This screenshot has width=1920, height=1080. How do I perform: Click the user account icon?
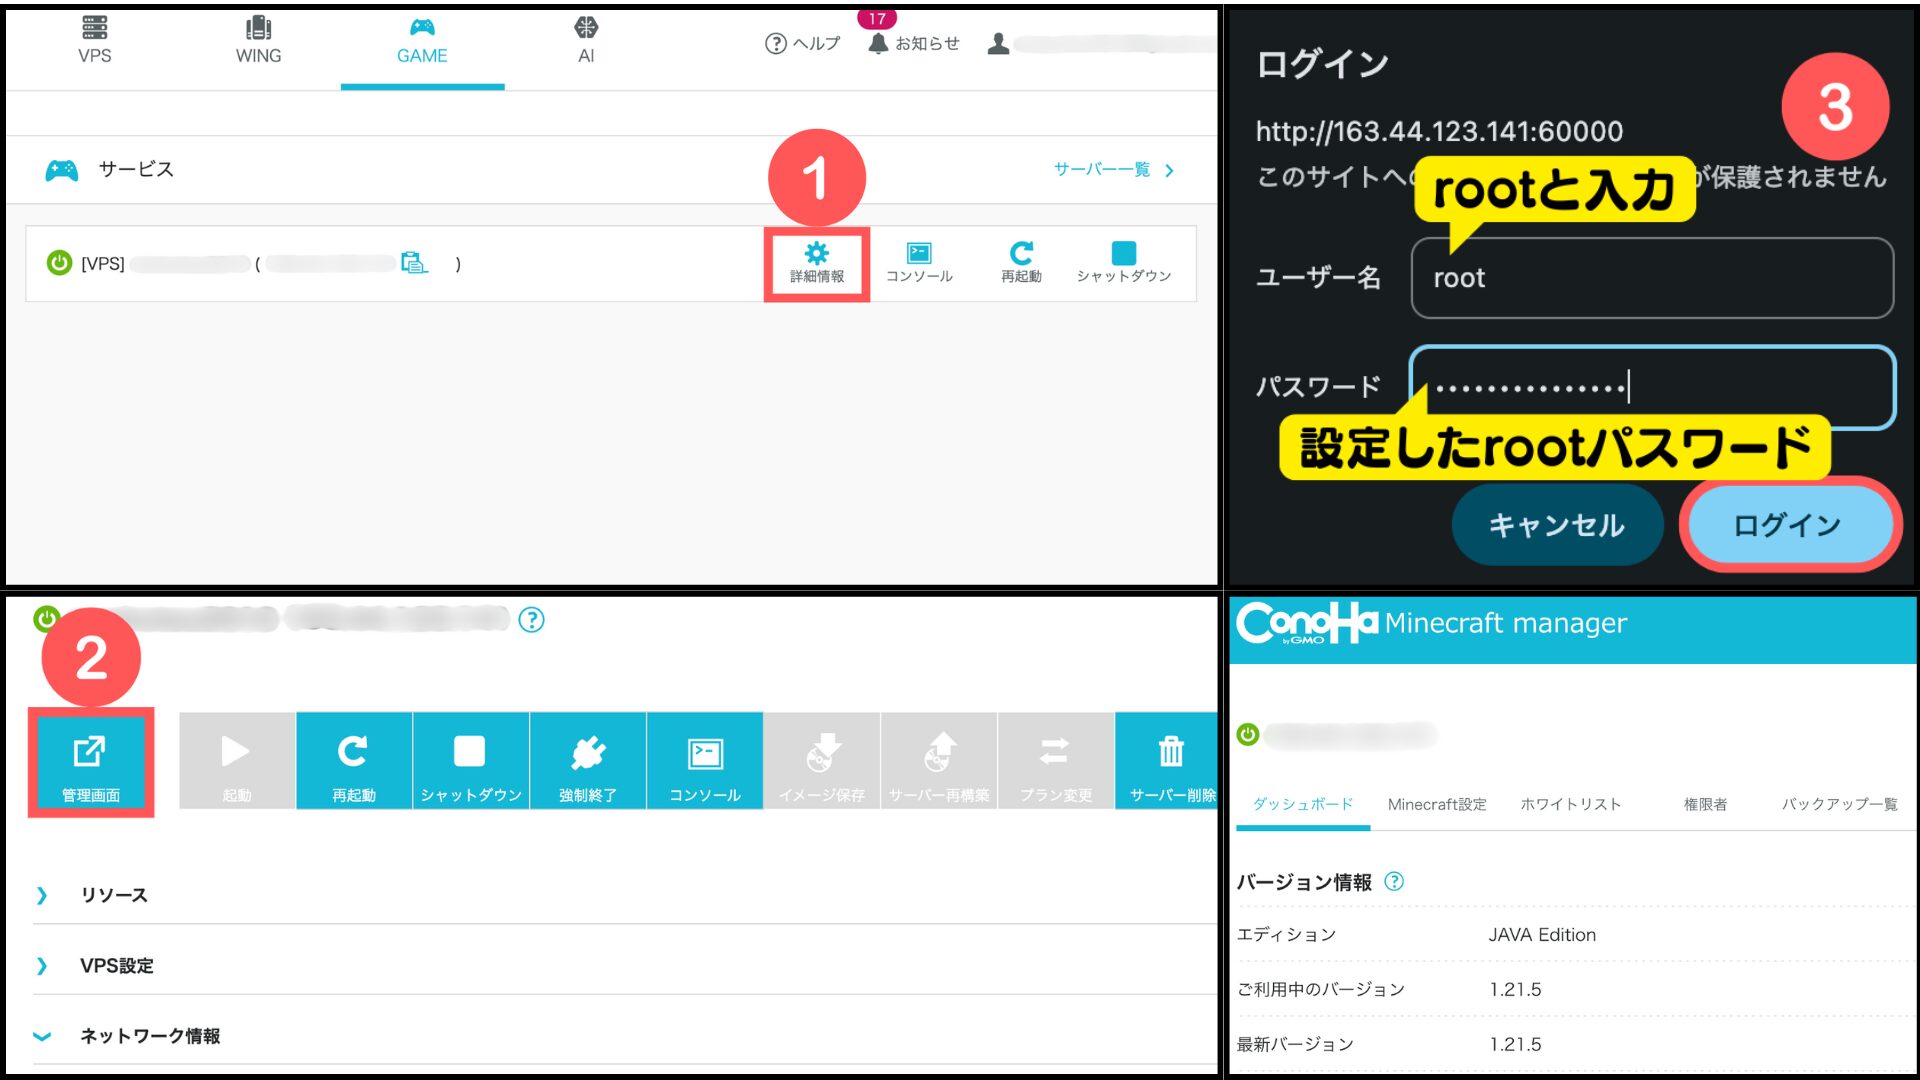998,44
